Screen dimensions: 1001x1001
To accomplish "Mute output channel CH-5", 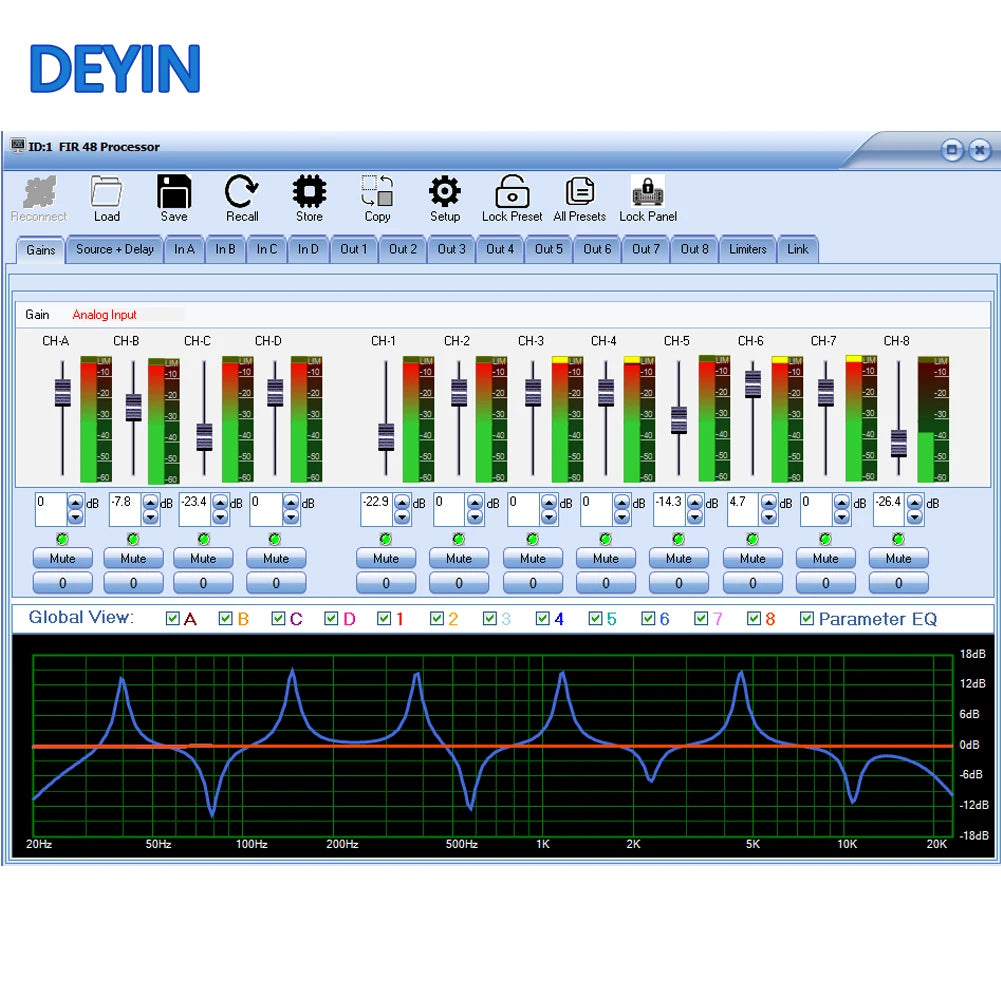I will 679,559.
